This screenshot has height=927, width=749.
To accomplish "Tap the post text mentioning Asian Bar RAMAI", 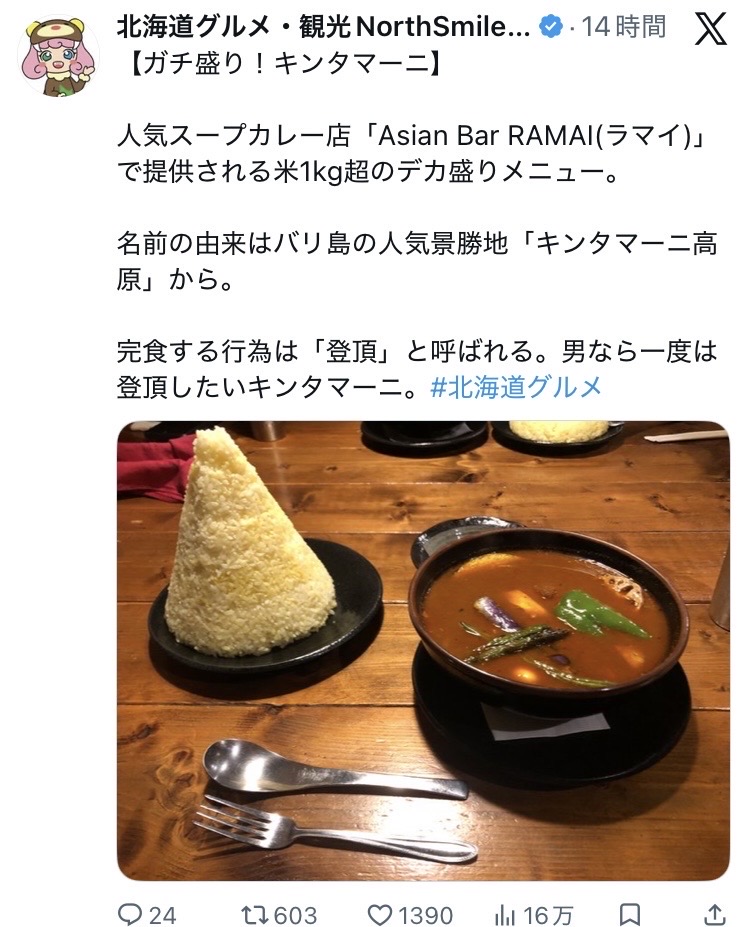I will [x=412, y=154].
